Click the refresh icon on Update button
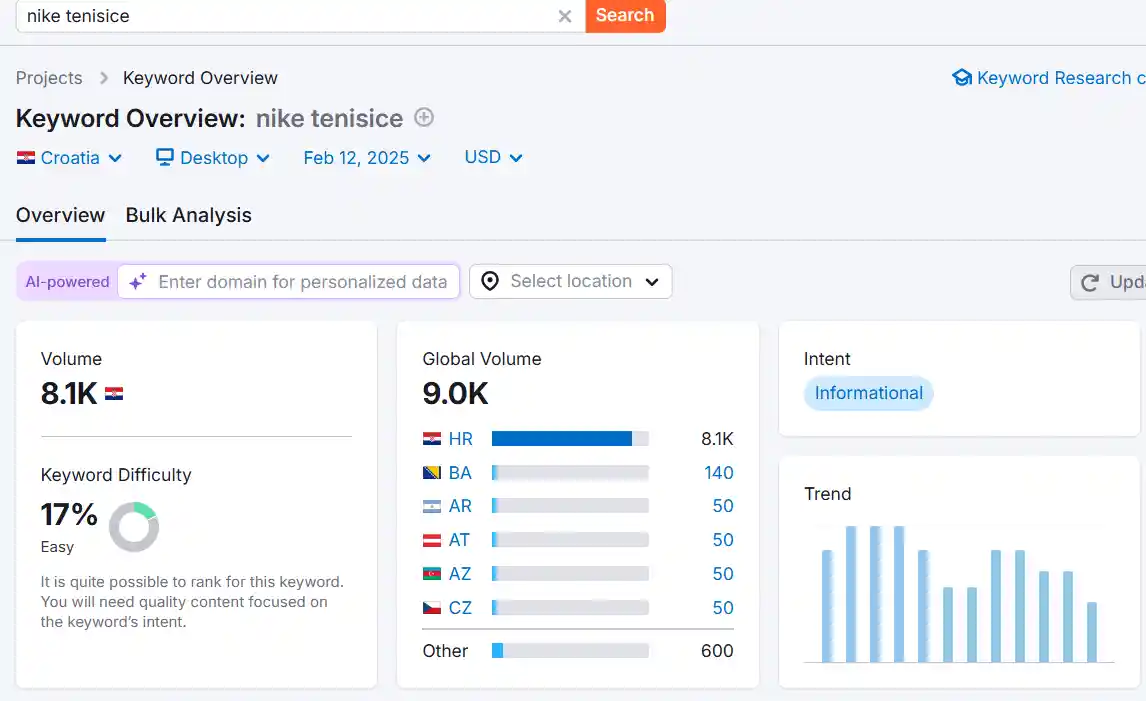Image resolution: width=1146 pixels, height=701 pixels. (1091, 283)
